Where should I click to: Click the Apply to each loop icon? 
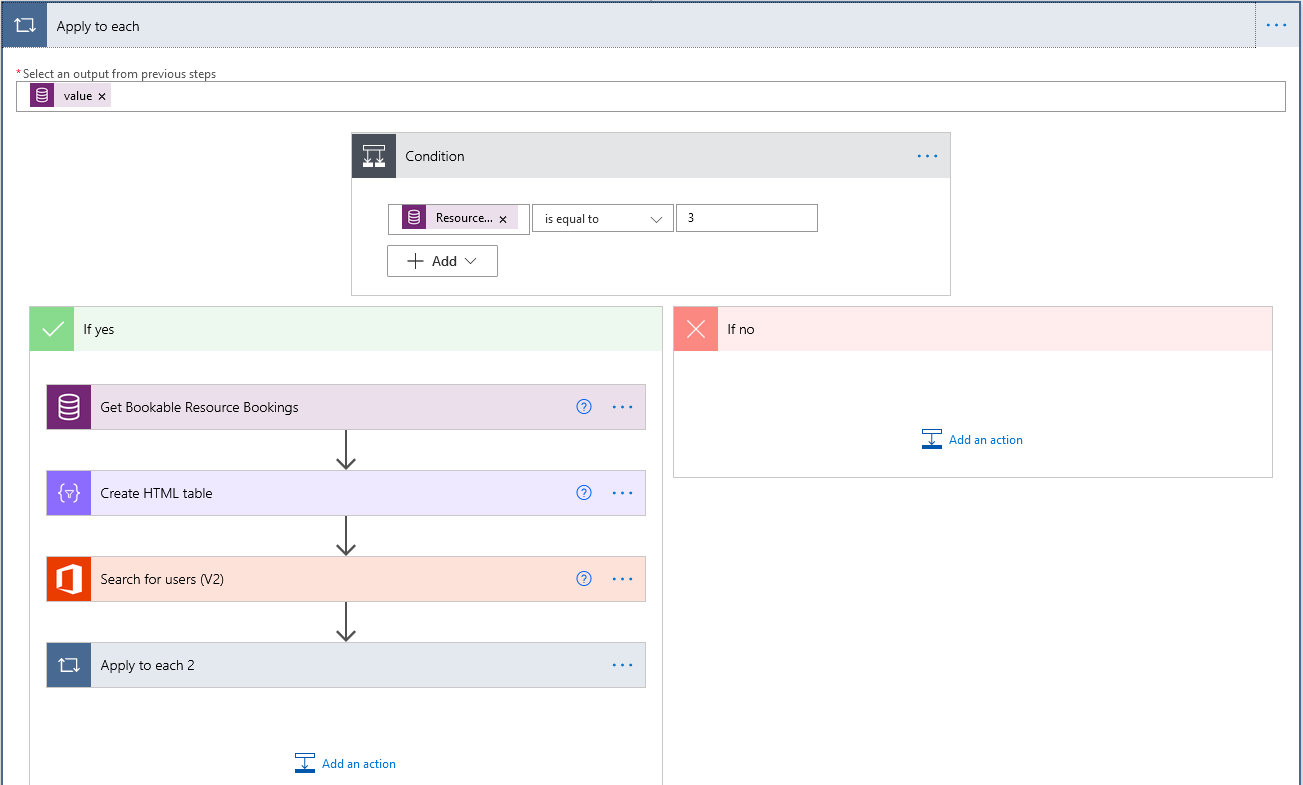click(24, 26)
